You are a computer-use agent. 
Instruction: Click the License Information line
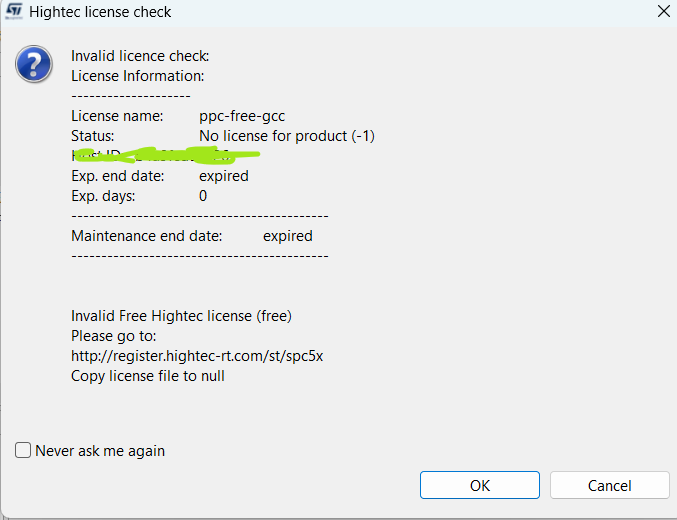(137, 76)
